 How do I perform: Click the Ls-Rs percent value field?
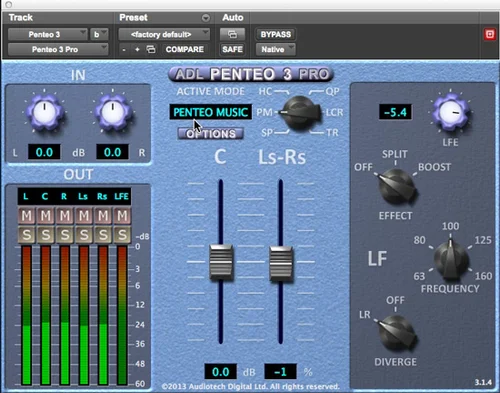[x=280, y=372]
